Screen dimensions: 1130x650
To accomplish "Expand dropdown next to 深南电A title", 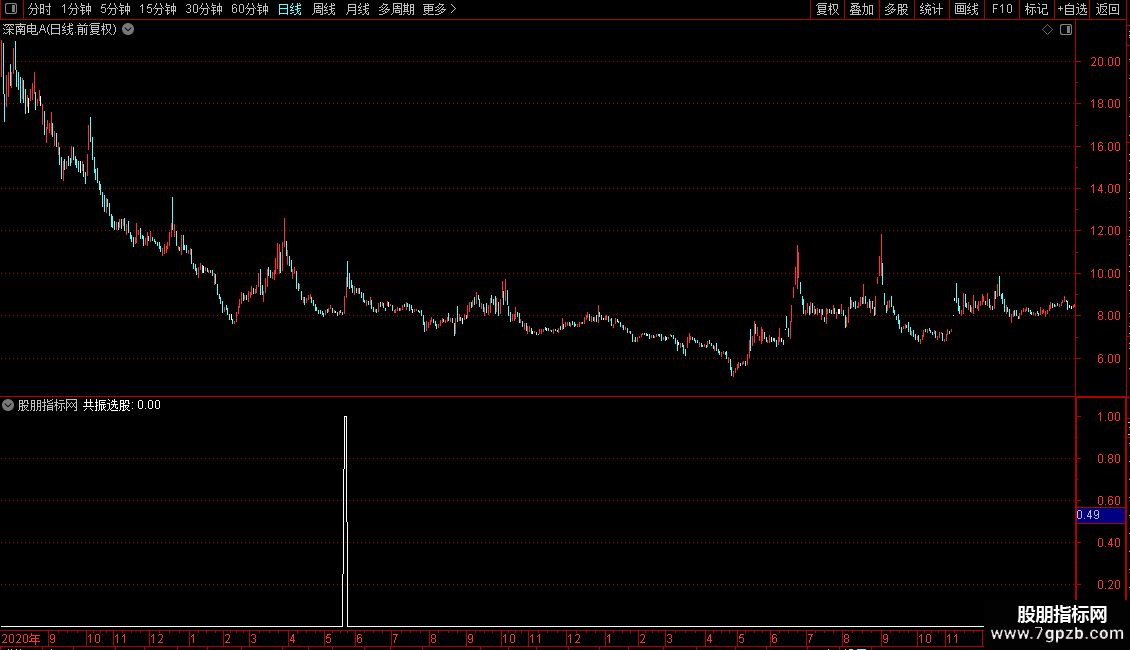I will point(128,30).
